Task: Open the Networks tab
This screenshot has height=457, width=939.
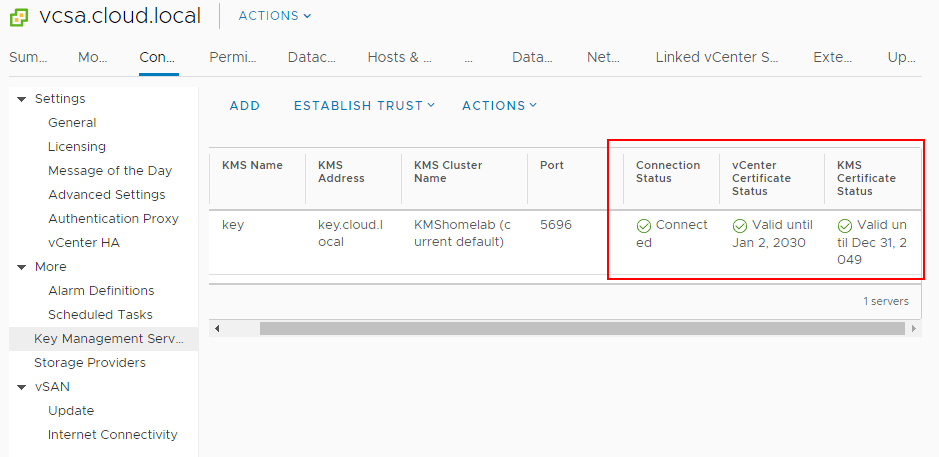Action: click(604, 57)
